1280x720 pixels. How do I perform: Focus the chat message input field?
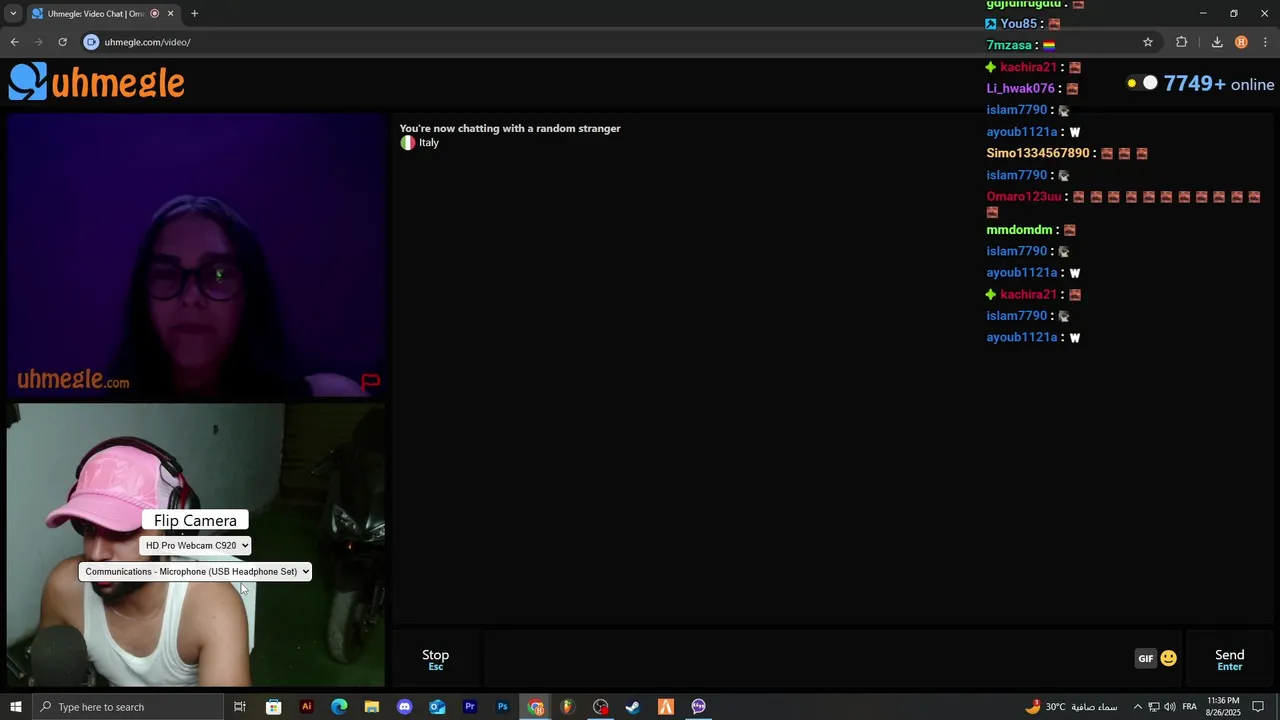[x=808, y=659]
